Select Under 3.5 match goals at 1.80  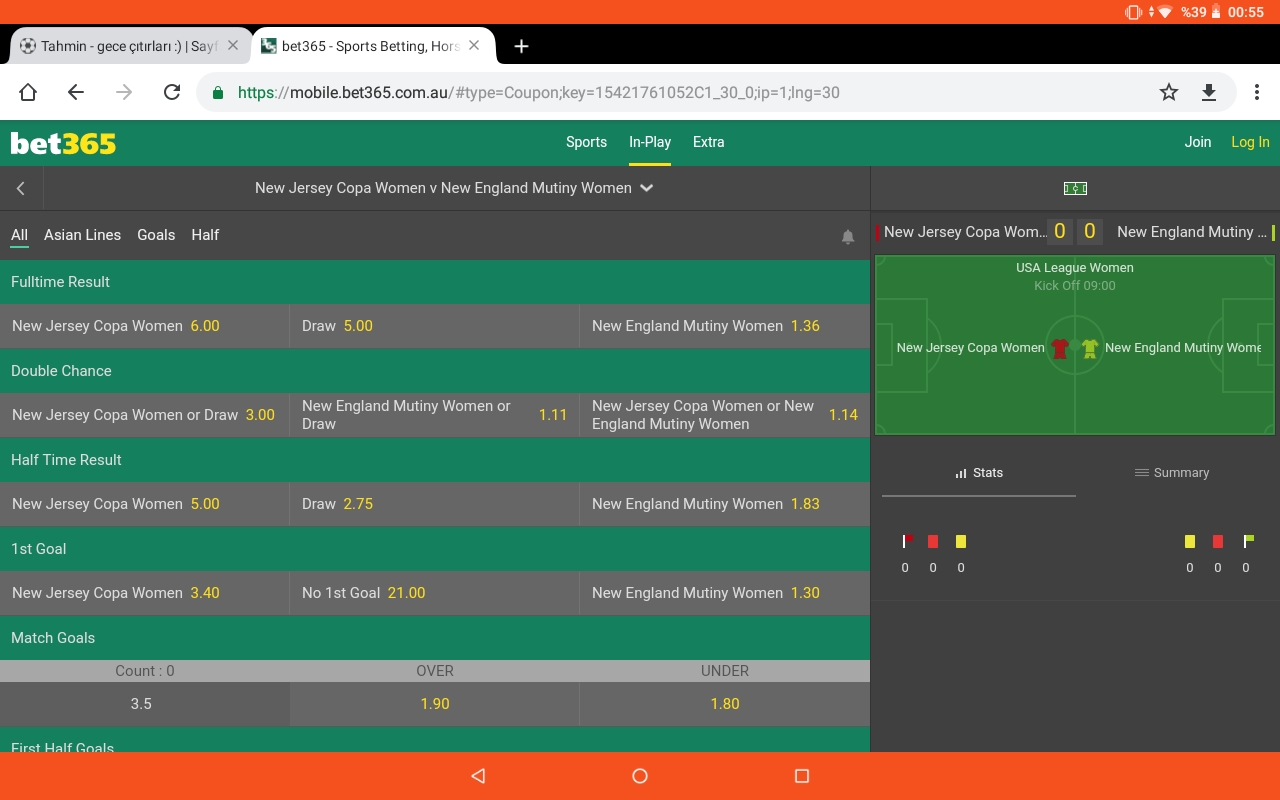[725, 704]
